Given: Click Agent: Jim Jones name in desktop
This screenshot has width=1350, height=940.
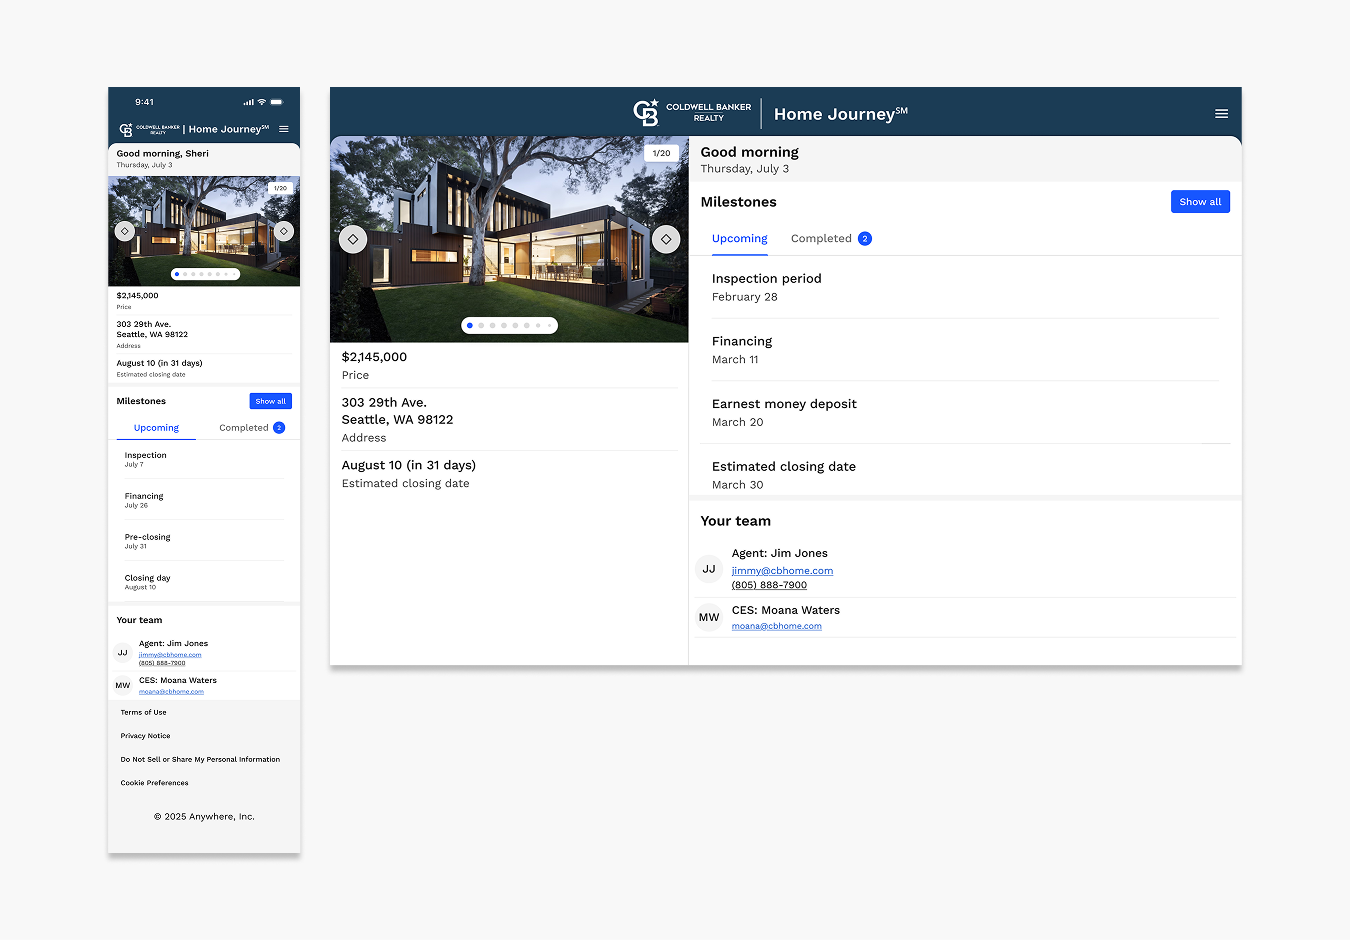Looking at the screenshot, I should (780, 553).
